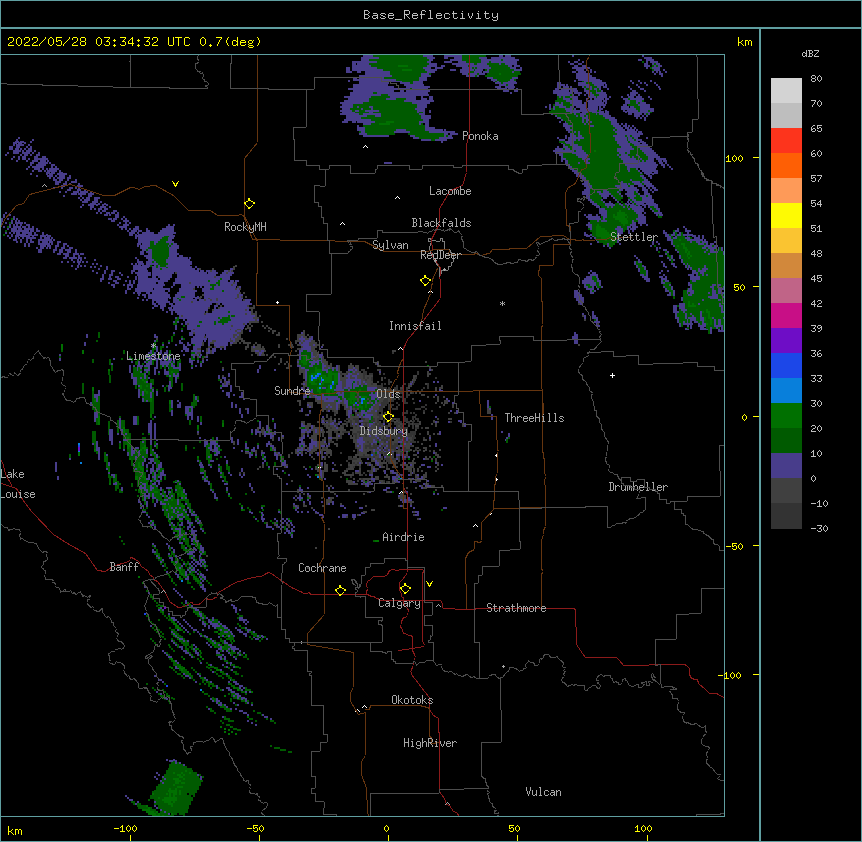
Task: Click the RockyMH town label
Action: (x=245, y=227)
